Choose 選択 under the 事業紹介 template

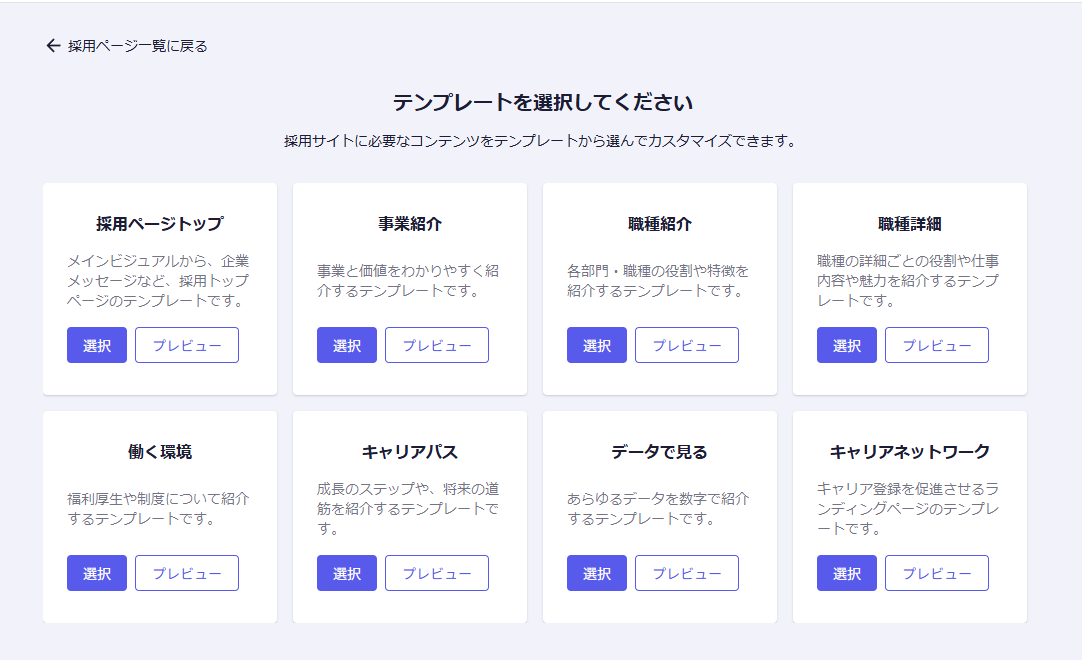point(347,345)
